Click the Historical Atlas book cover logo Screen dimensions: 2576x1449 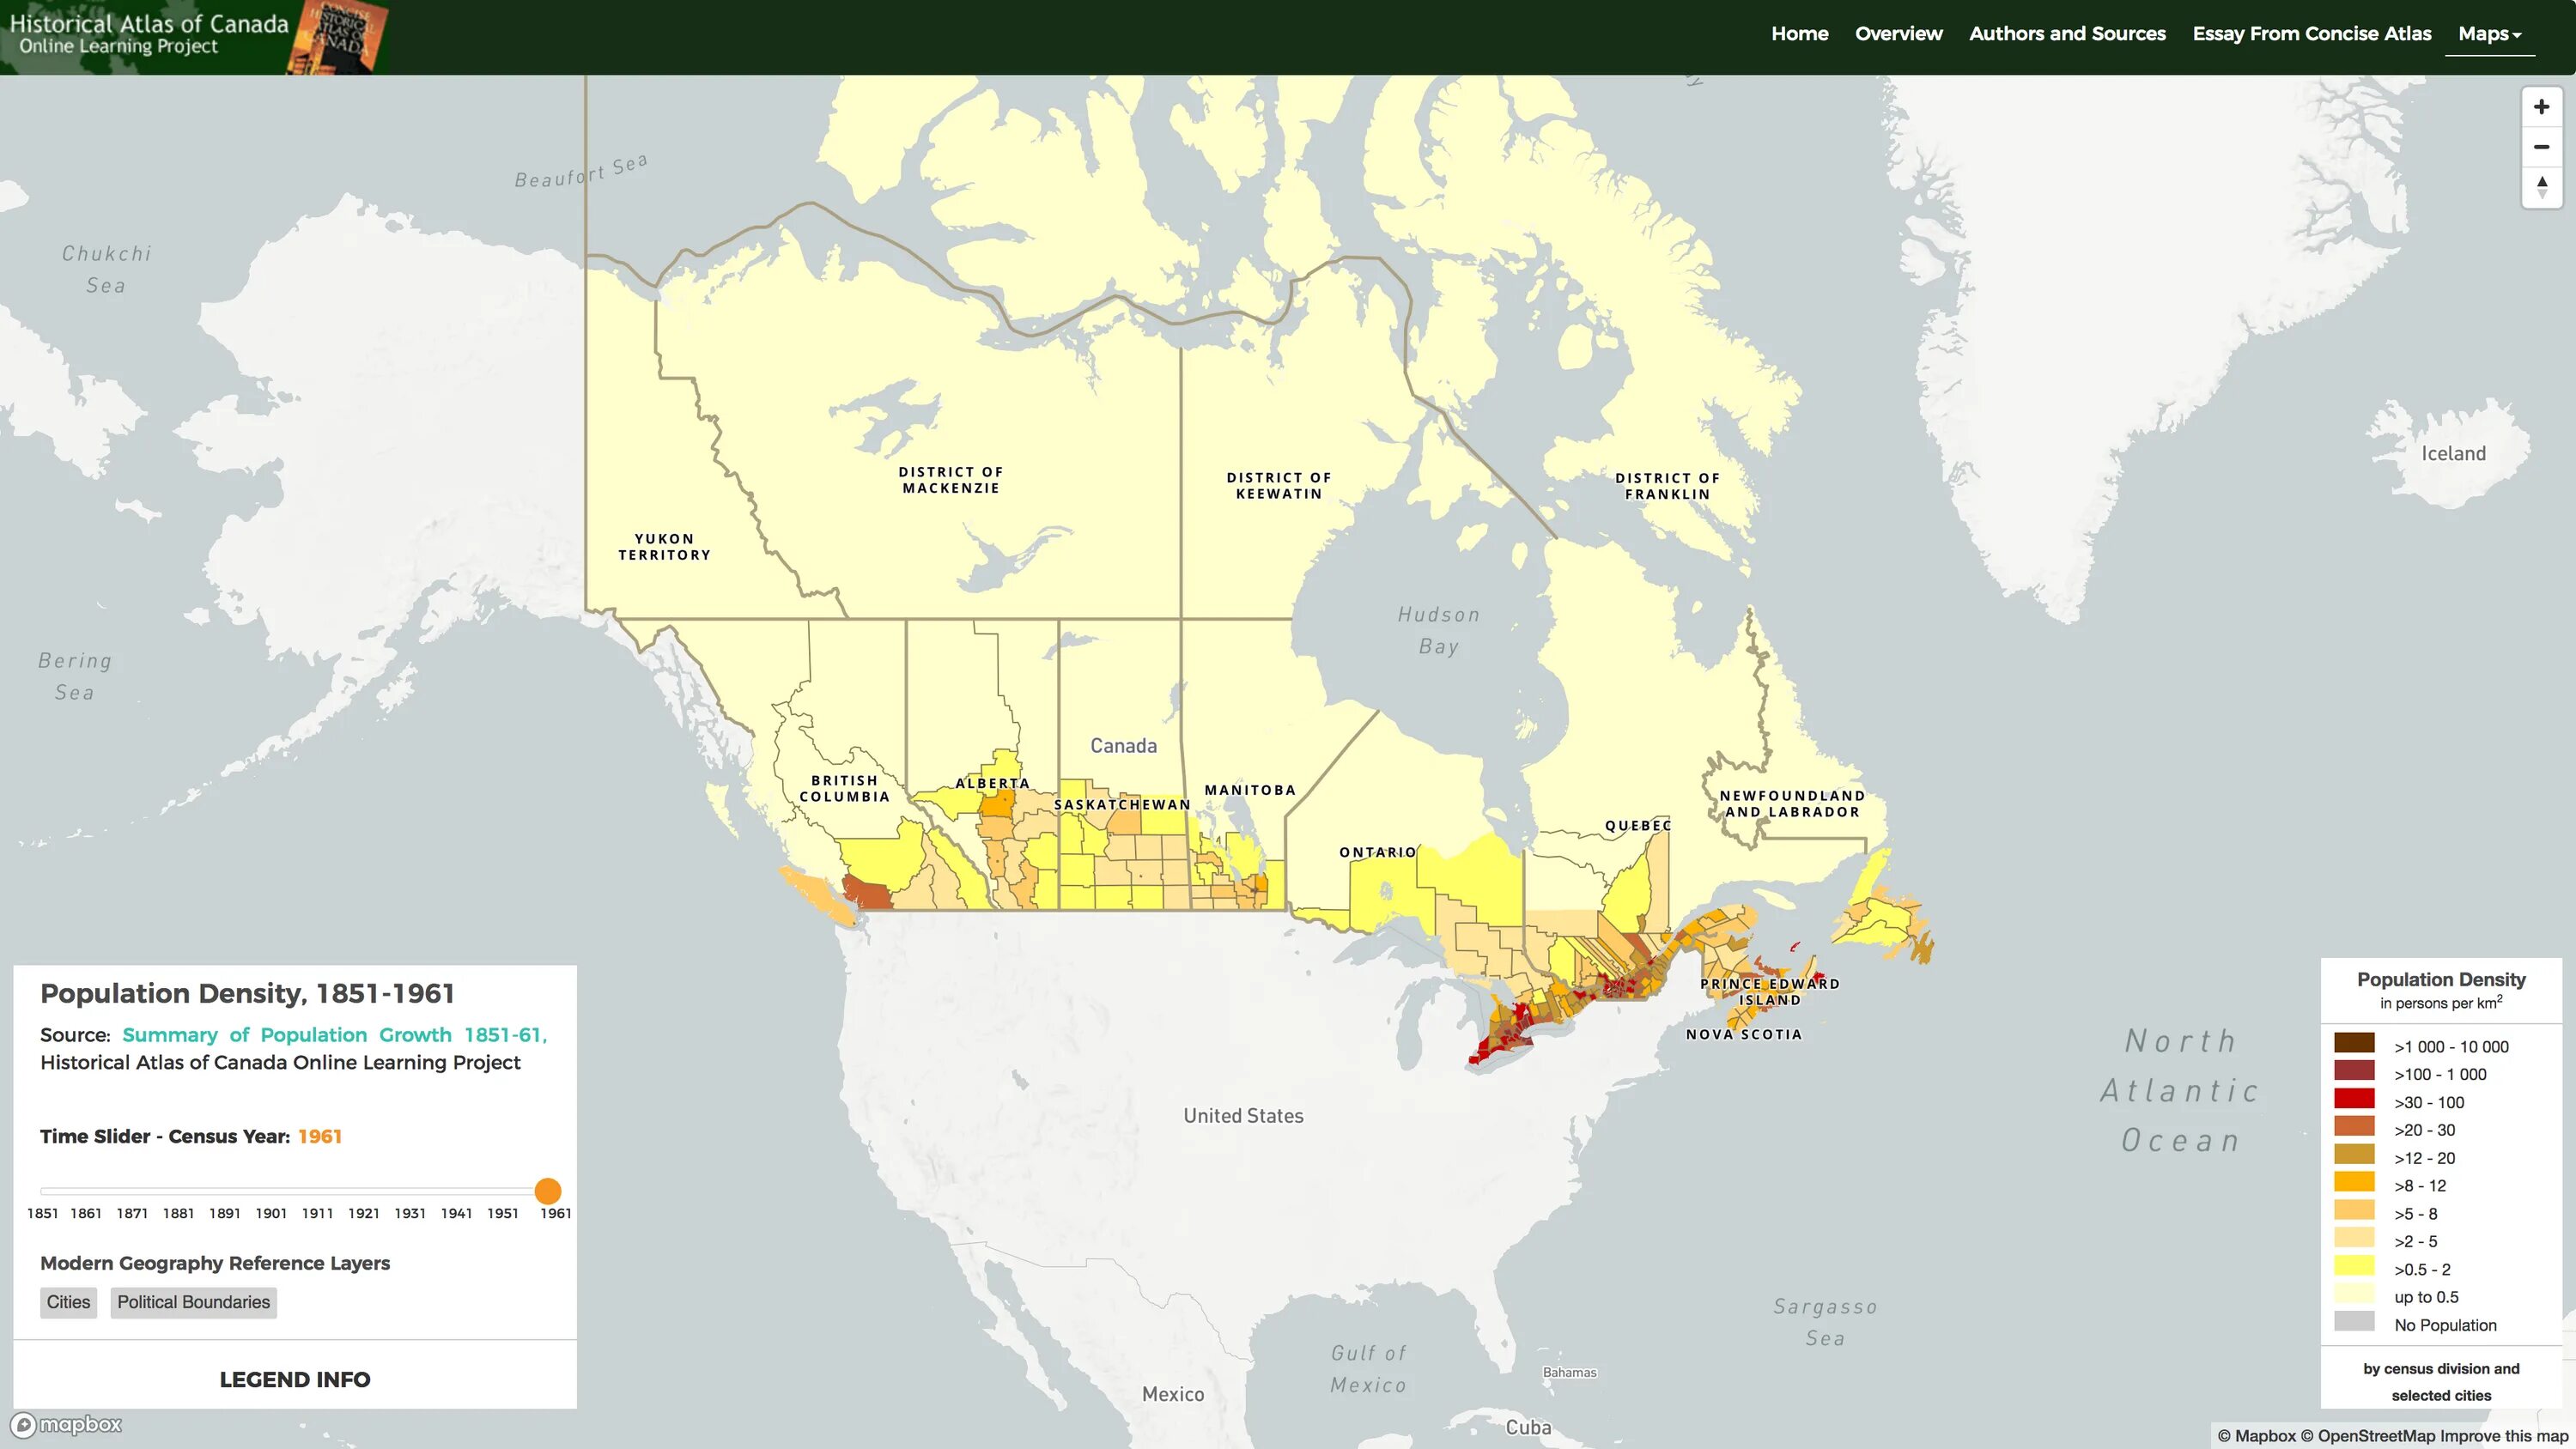tap(338, 37)
